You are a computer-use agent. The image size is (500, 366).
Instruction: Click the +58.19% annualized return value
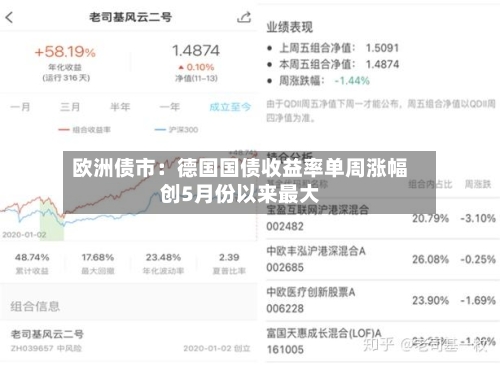click(x=65, y=52)
